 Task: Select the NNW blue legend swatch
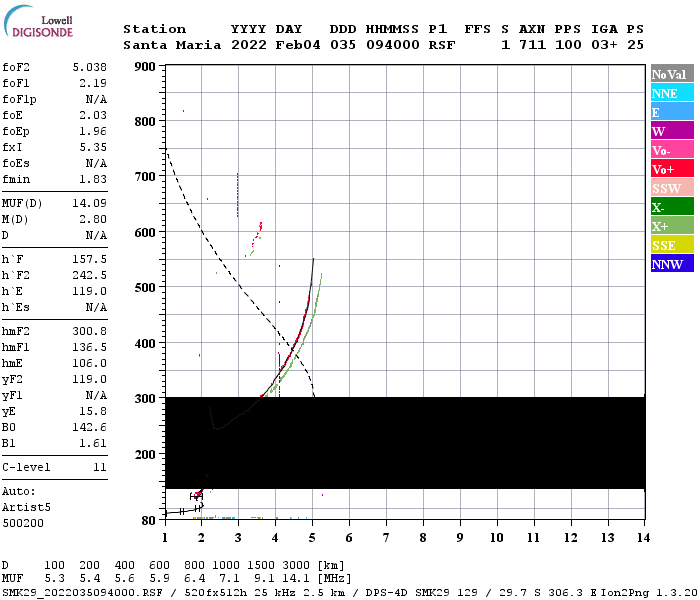coord(672,264)
